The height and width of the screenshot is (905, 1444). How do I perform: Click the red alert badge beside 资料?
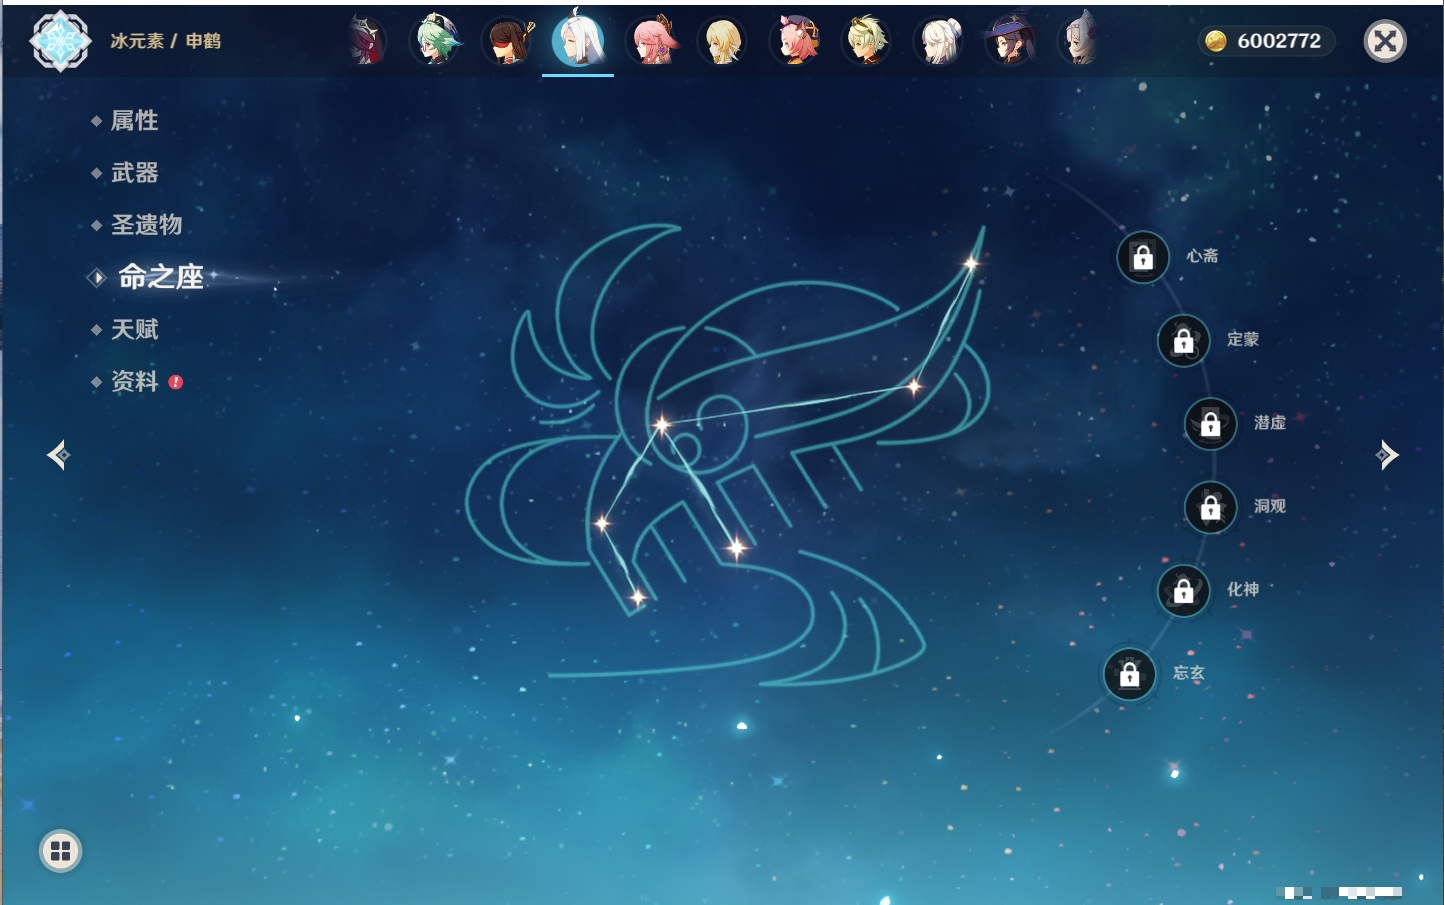pyautogui.click(x=176, y=382)
